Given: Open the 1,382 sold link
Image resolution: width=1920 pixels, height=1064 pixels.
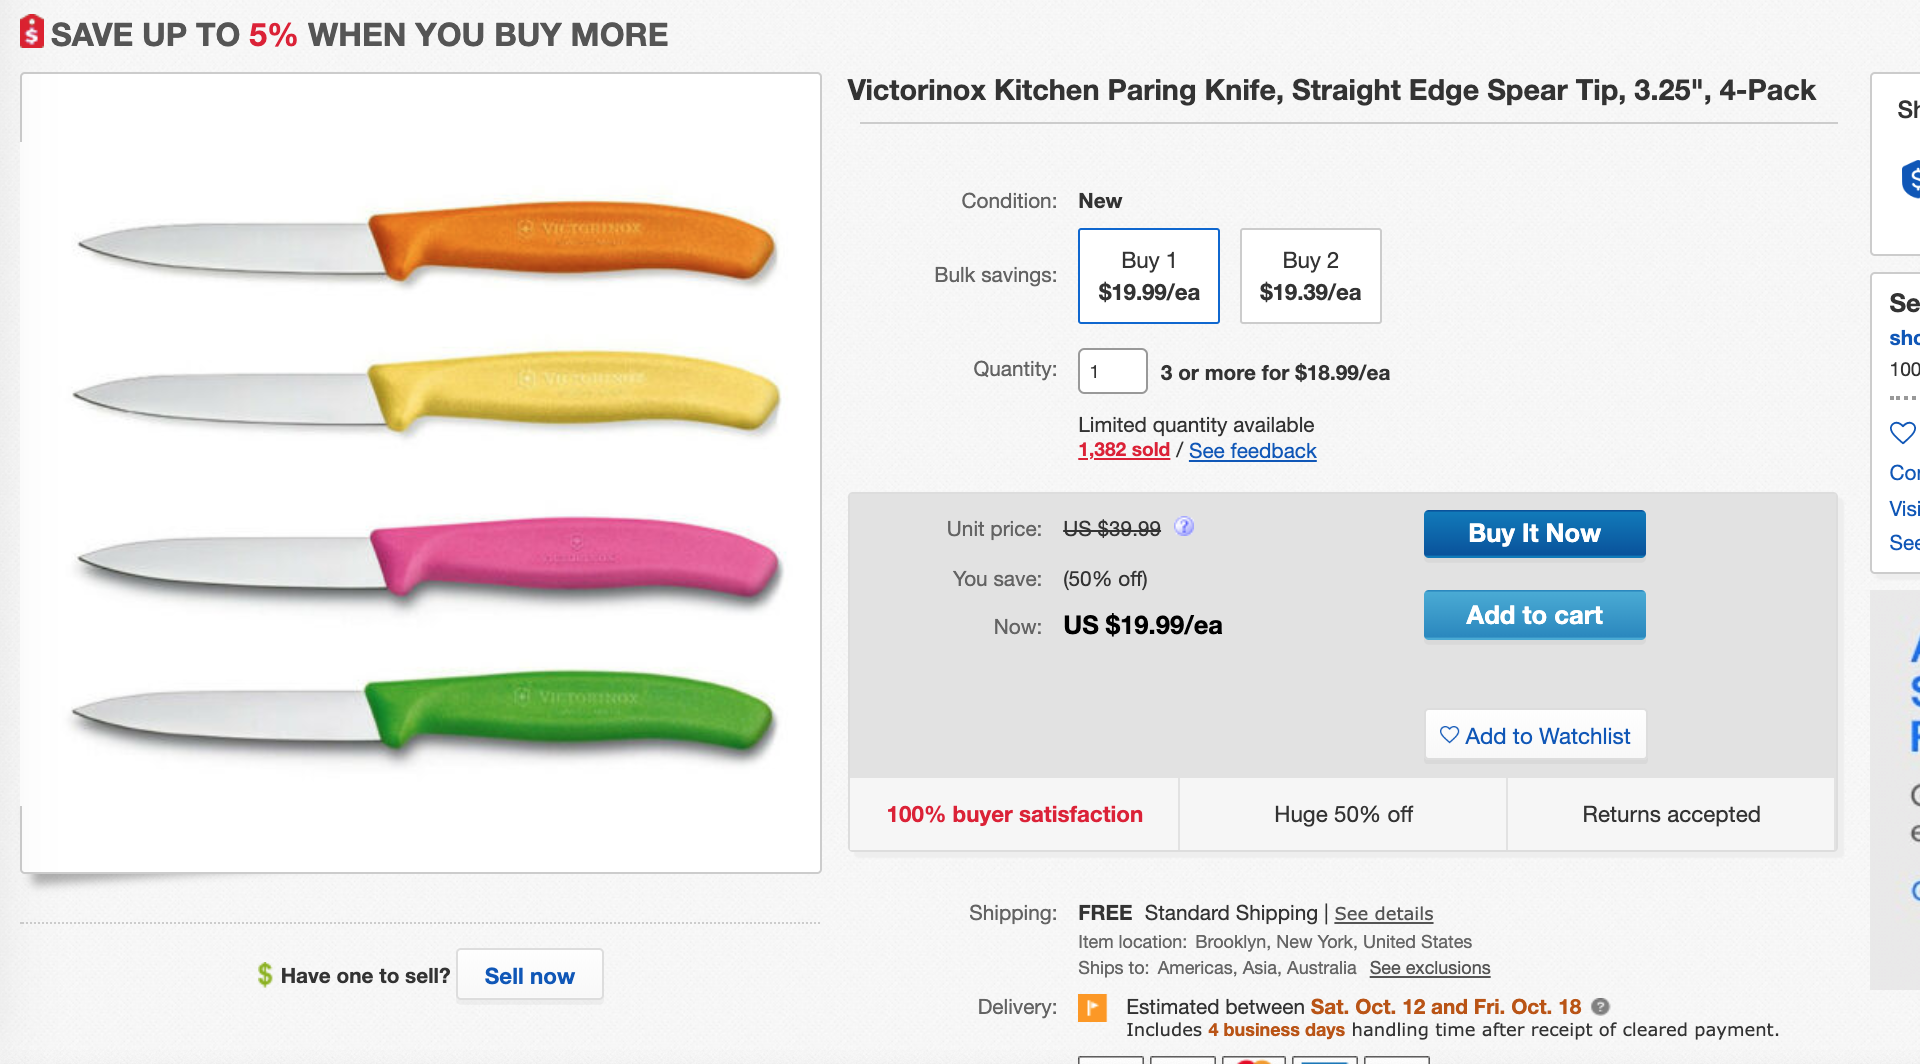Looking at the screenshot, I should click(1123, 450).
